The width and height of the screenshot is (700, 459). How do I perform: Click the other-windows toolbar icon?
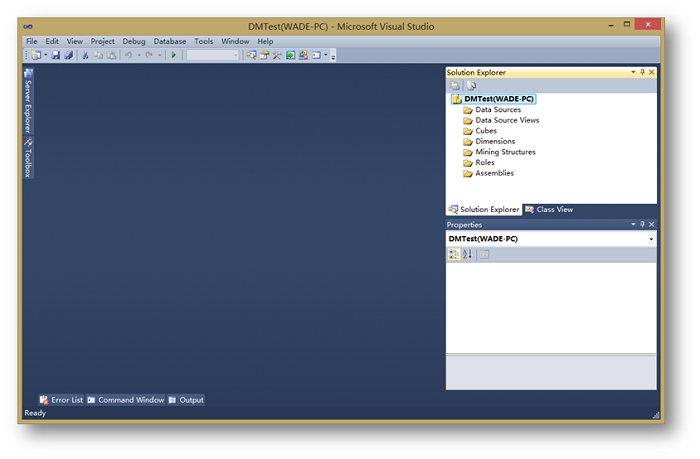coord(317,55)
